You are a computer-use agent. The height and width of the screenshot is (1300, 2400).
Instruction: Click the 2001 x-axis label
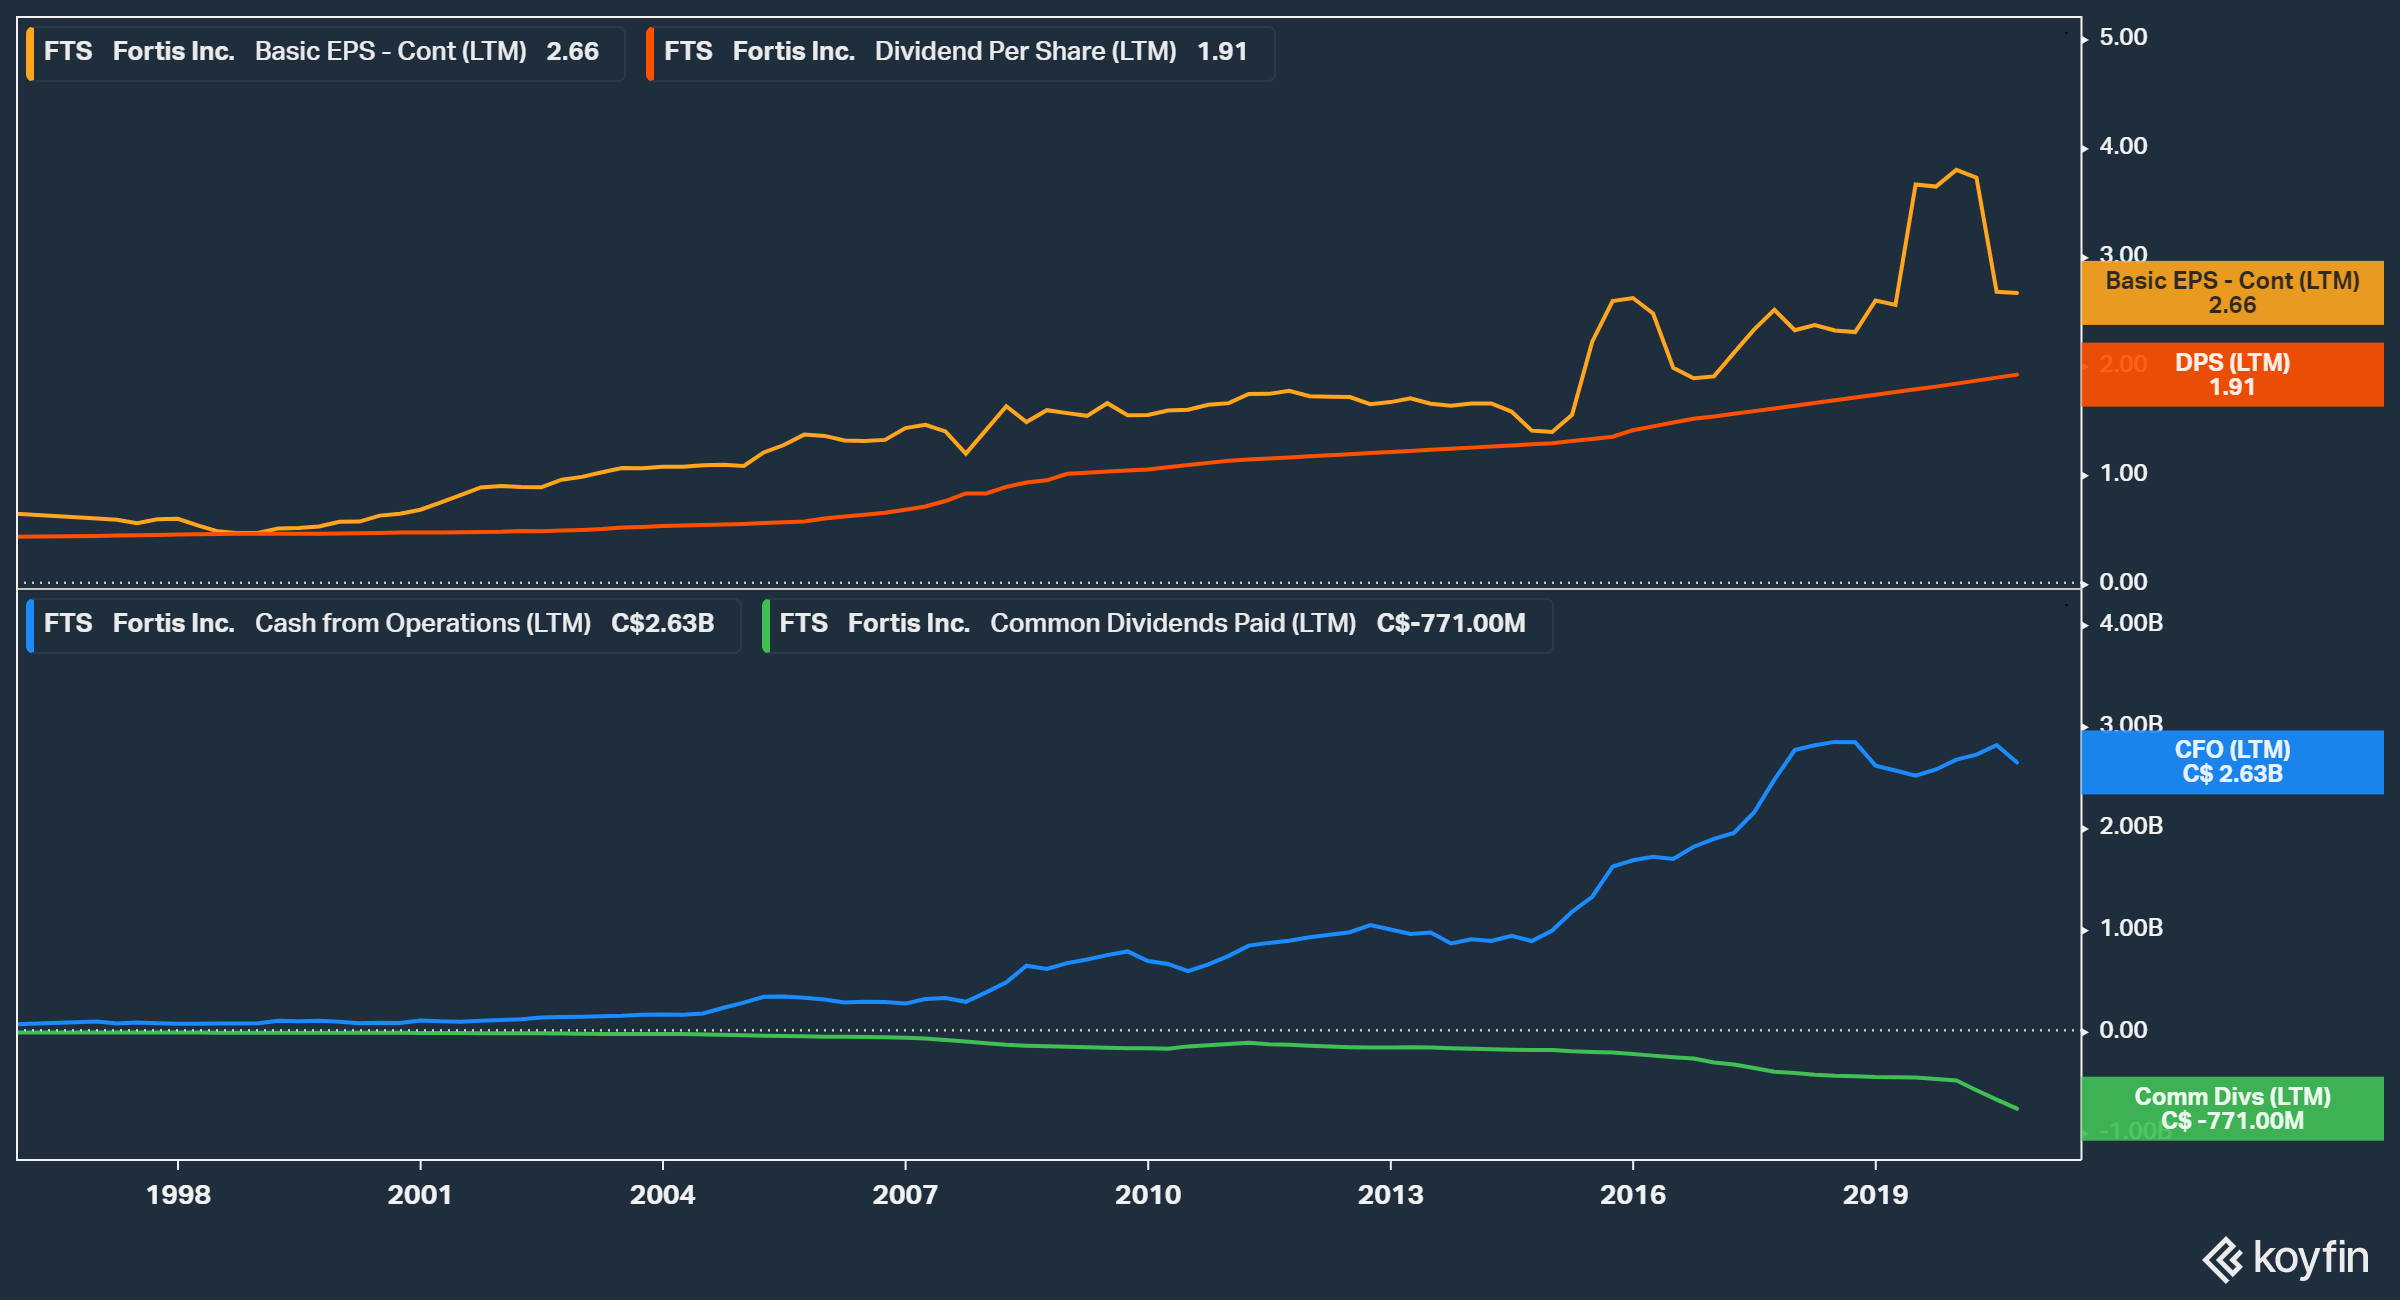coord(420,1195)
